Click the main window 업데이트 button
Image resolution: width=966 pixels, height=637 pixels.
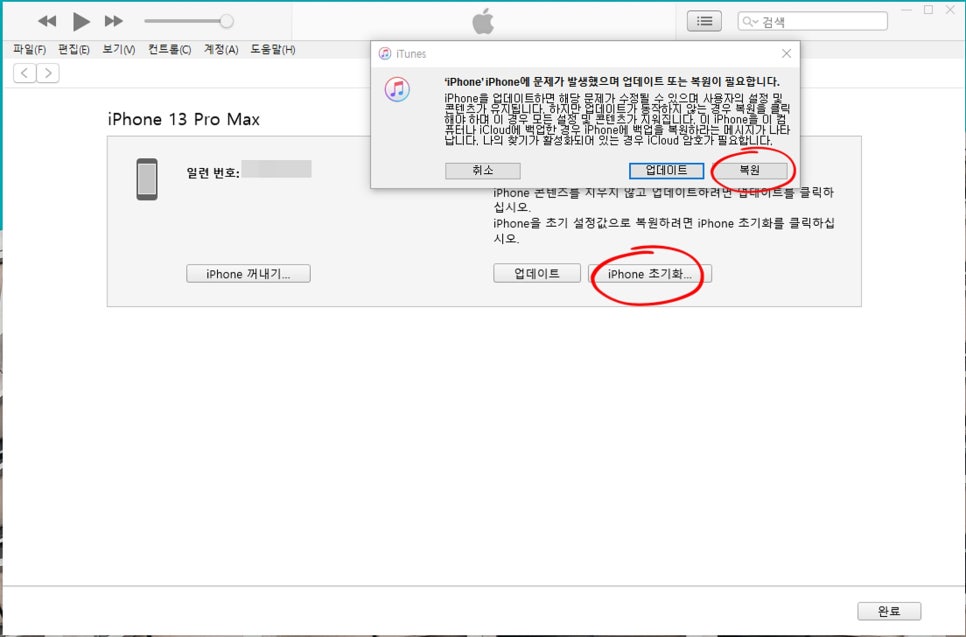[537, 273]
